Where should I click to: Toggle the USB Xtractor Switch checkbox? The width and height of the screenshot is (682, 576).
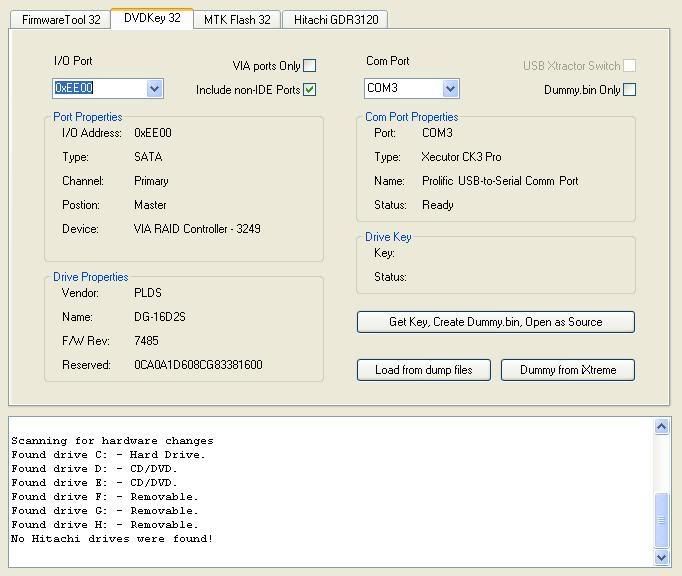(x=629, y=66)
